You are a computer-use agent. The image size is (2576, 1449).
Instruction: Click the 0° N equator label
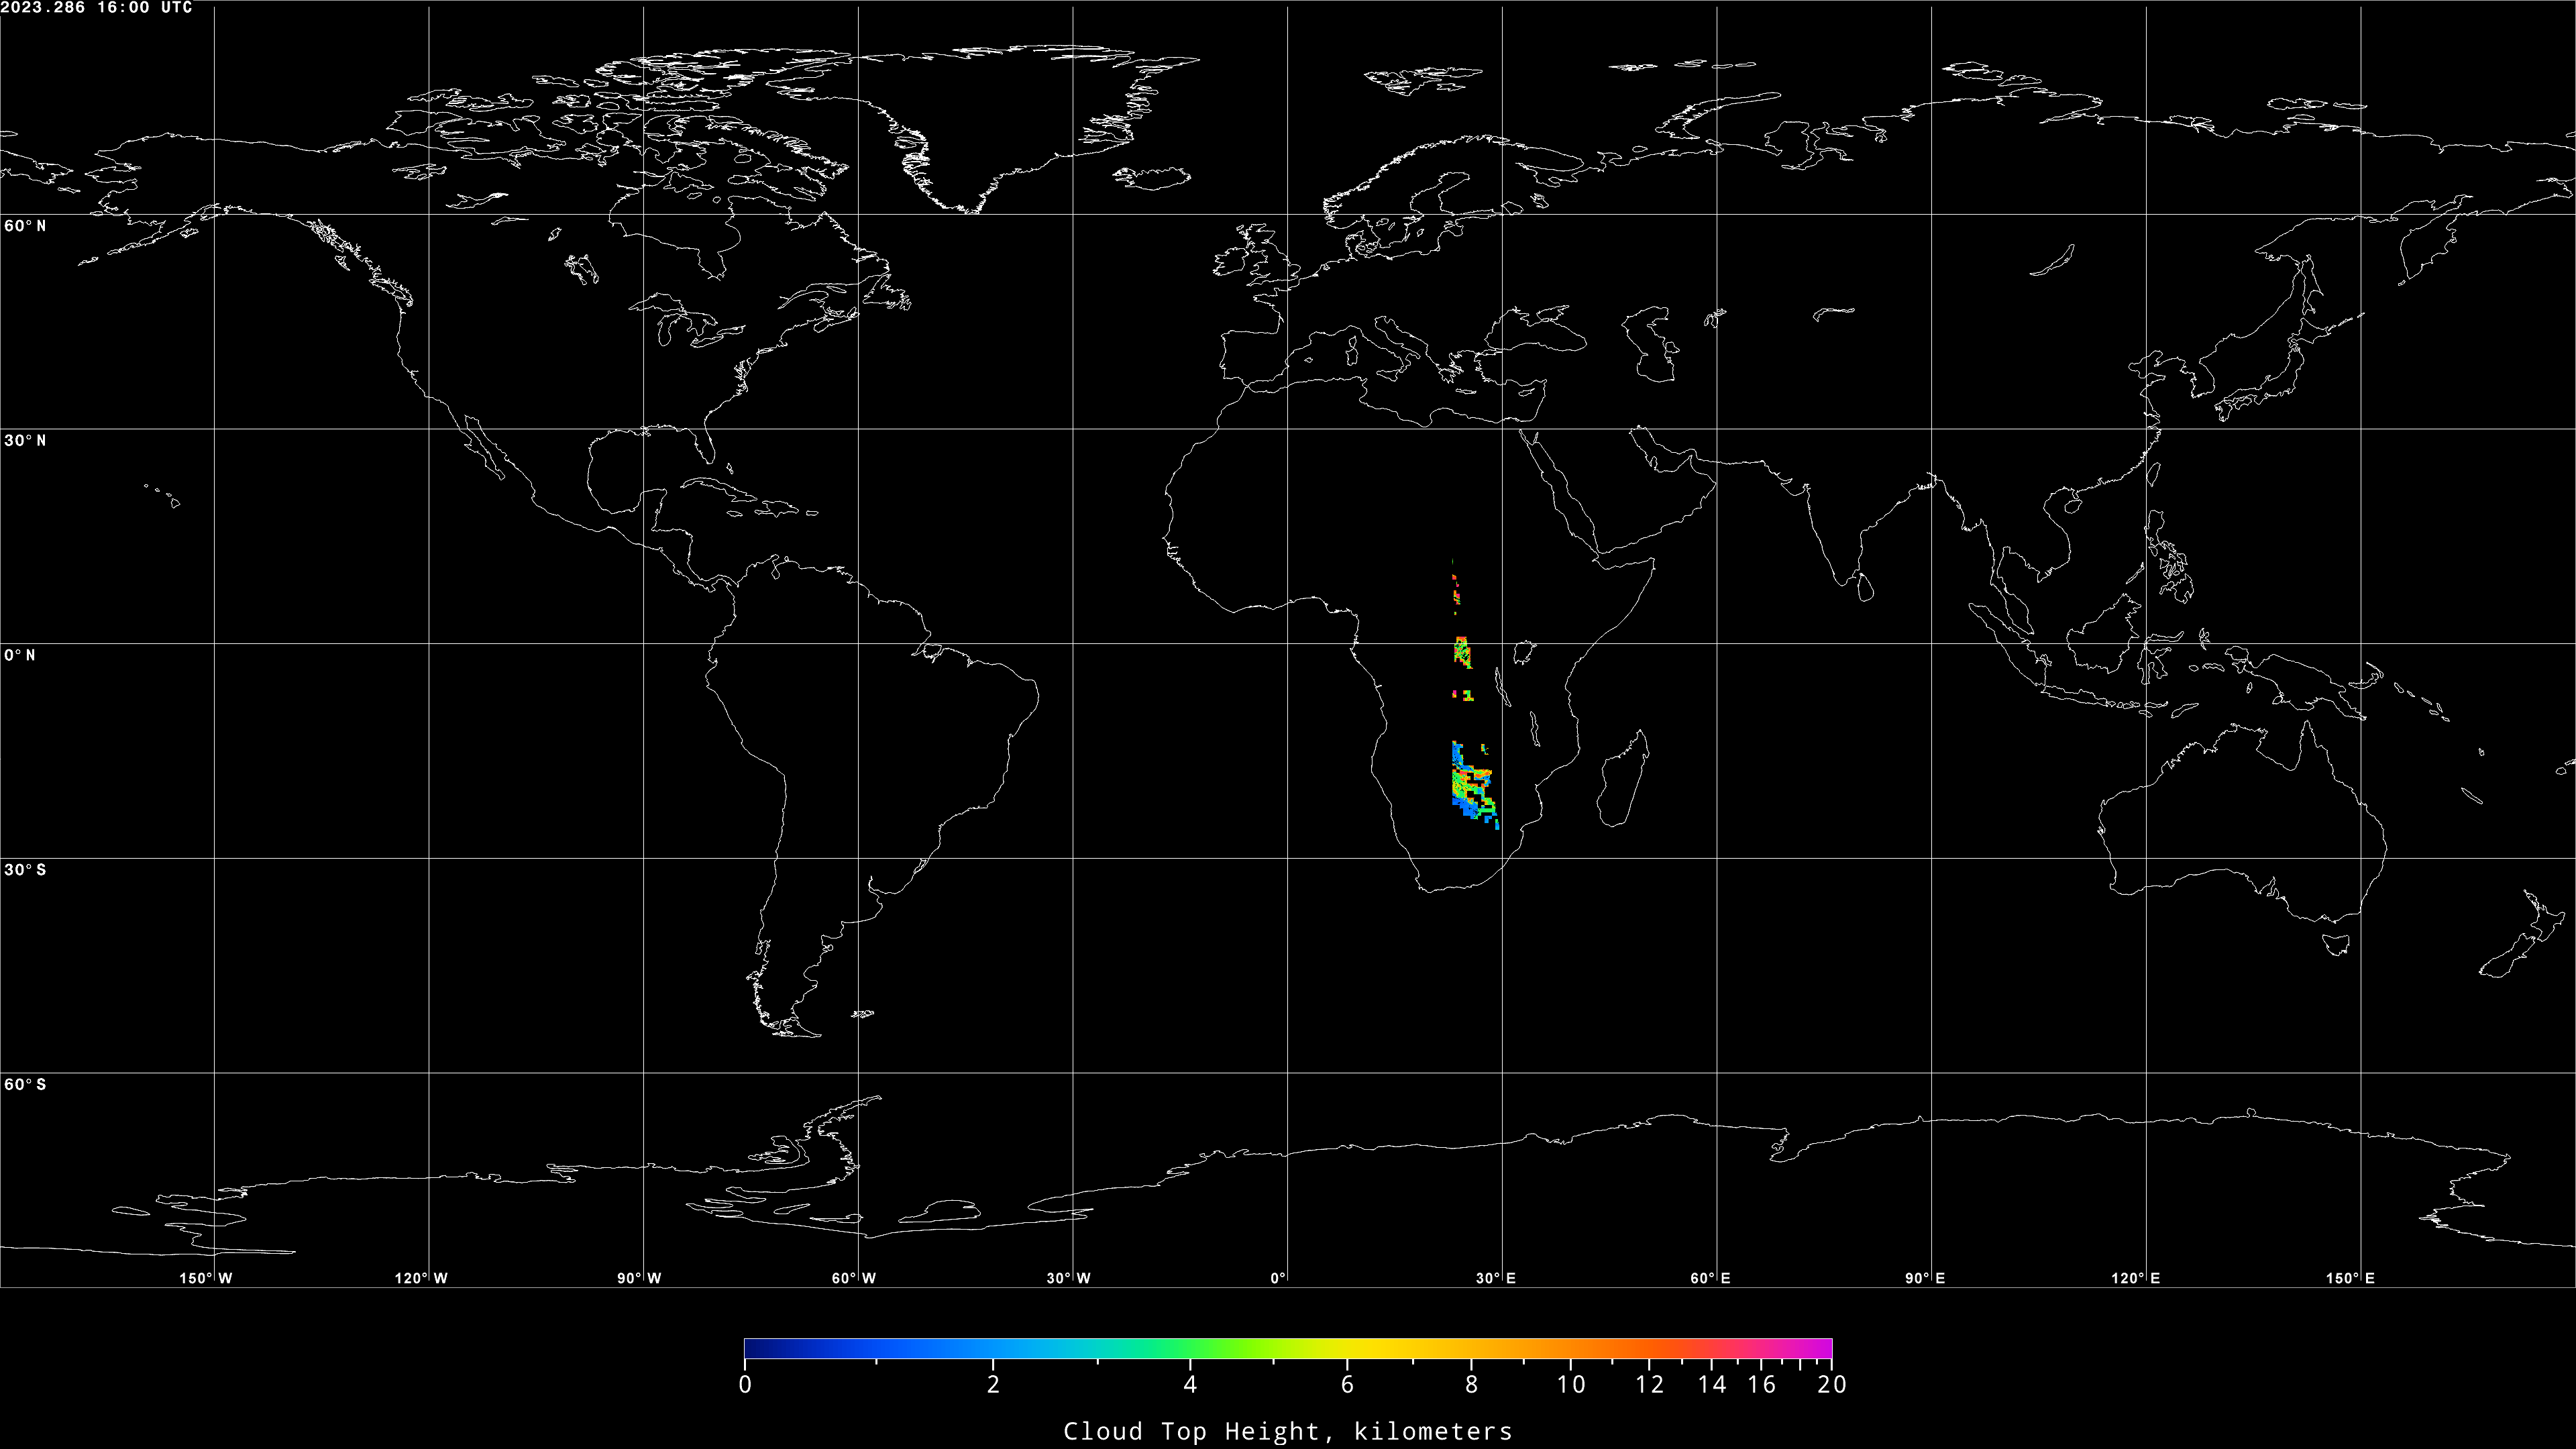pyautogui.click(x=20, y=656)
